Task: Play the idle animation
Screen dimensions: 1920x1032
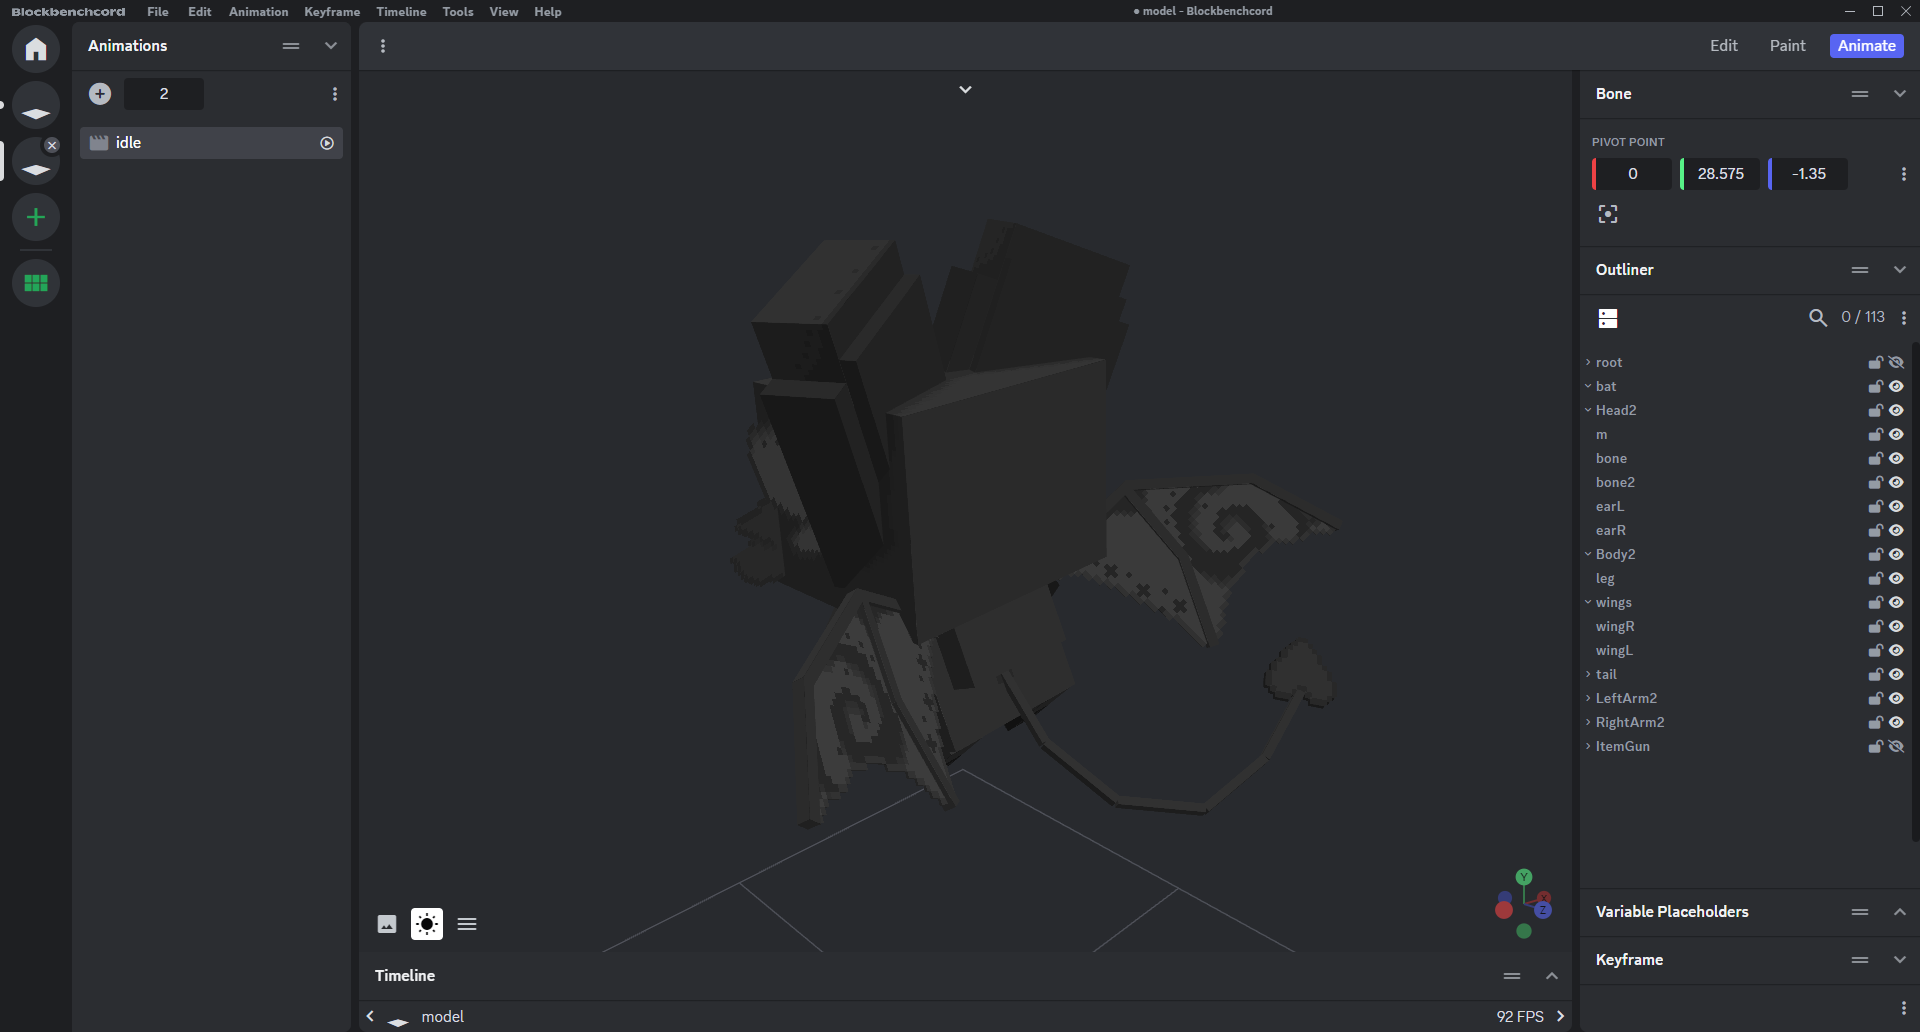Action: tap(327, 143)
